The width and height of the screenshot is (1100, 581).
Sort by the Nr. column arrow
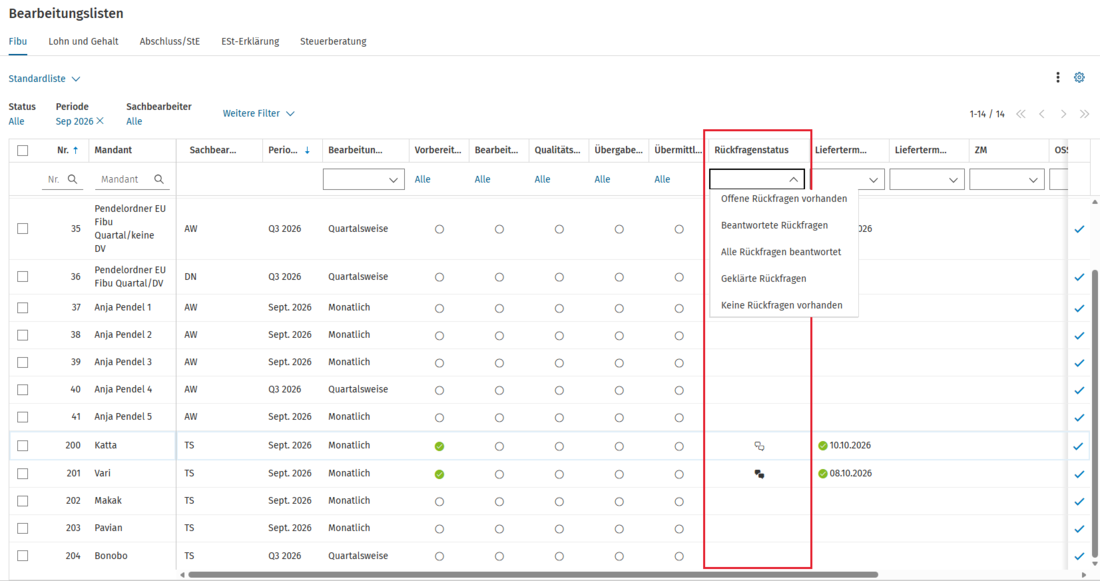click(76, 150)
